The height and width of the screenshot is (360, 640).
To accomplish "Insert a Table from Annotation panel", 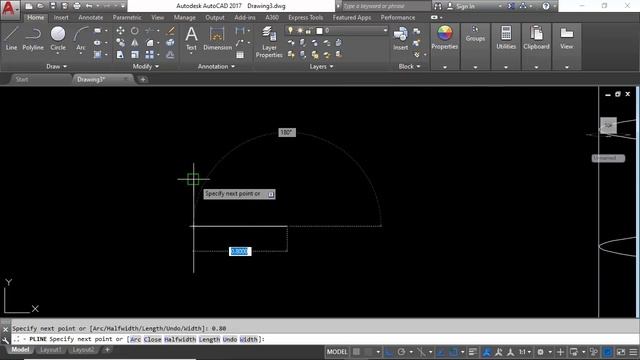I will pos(240,54).
